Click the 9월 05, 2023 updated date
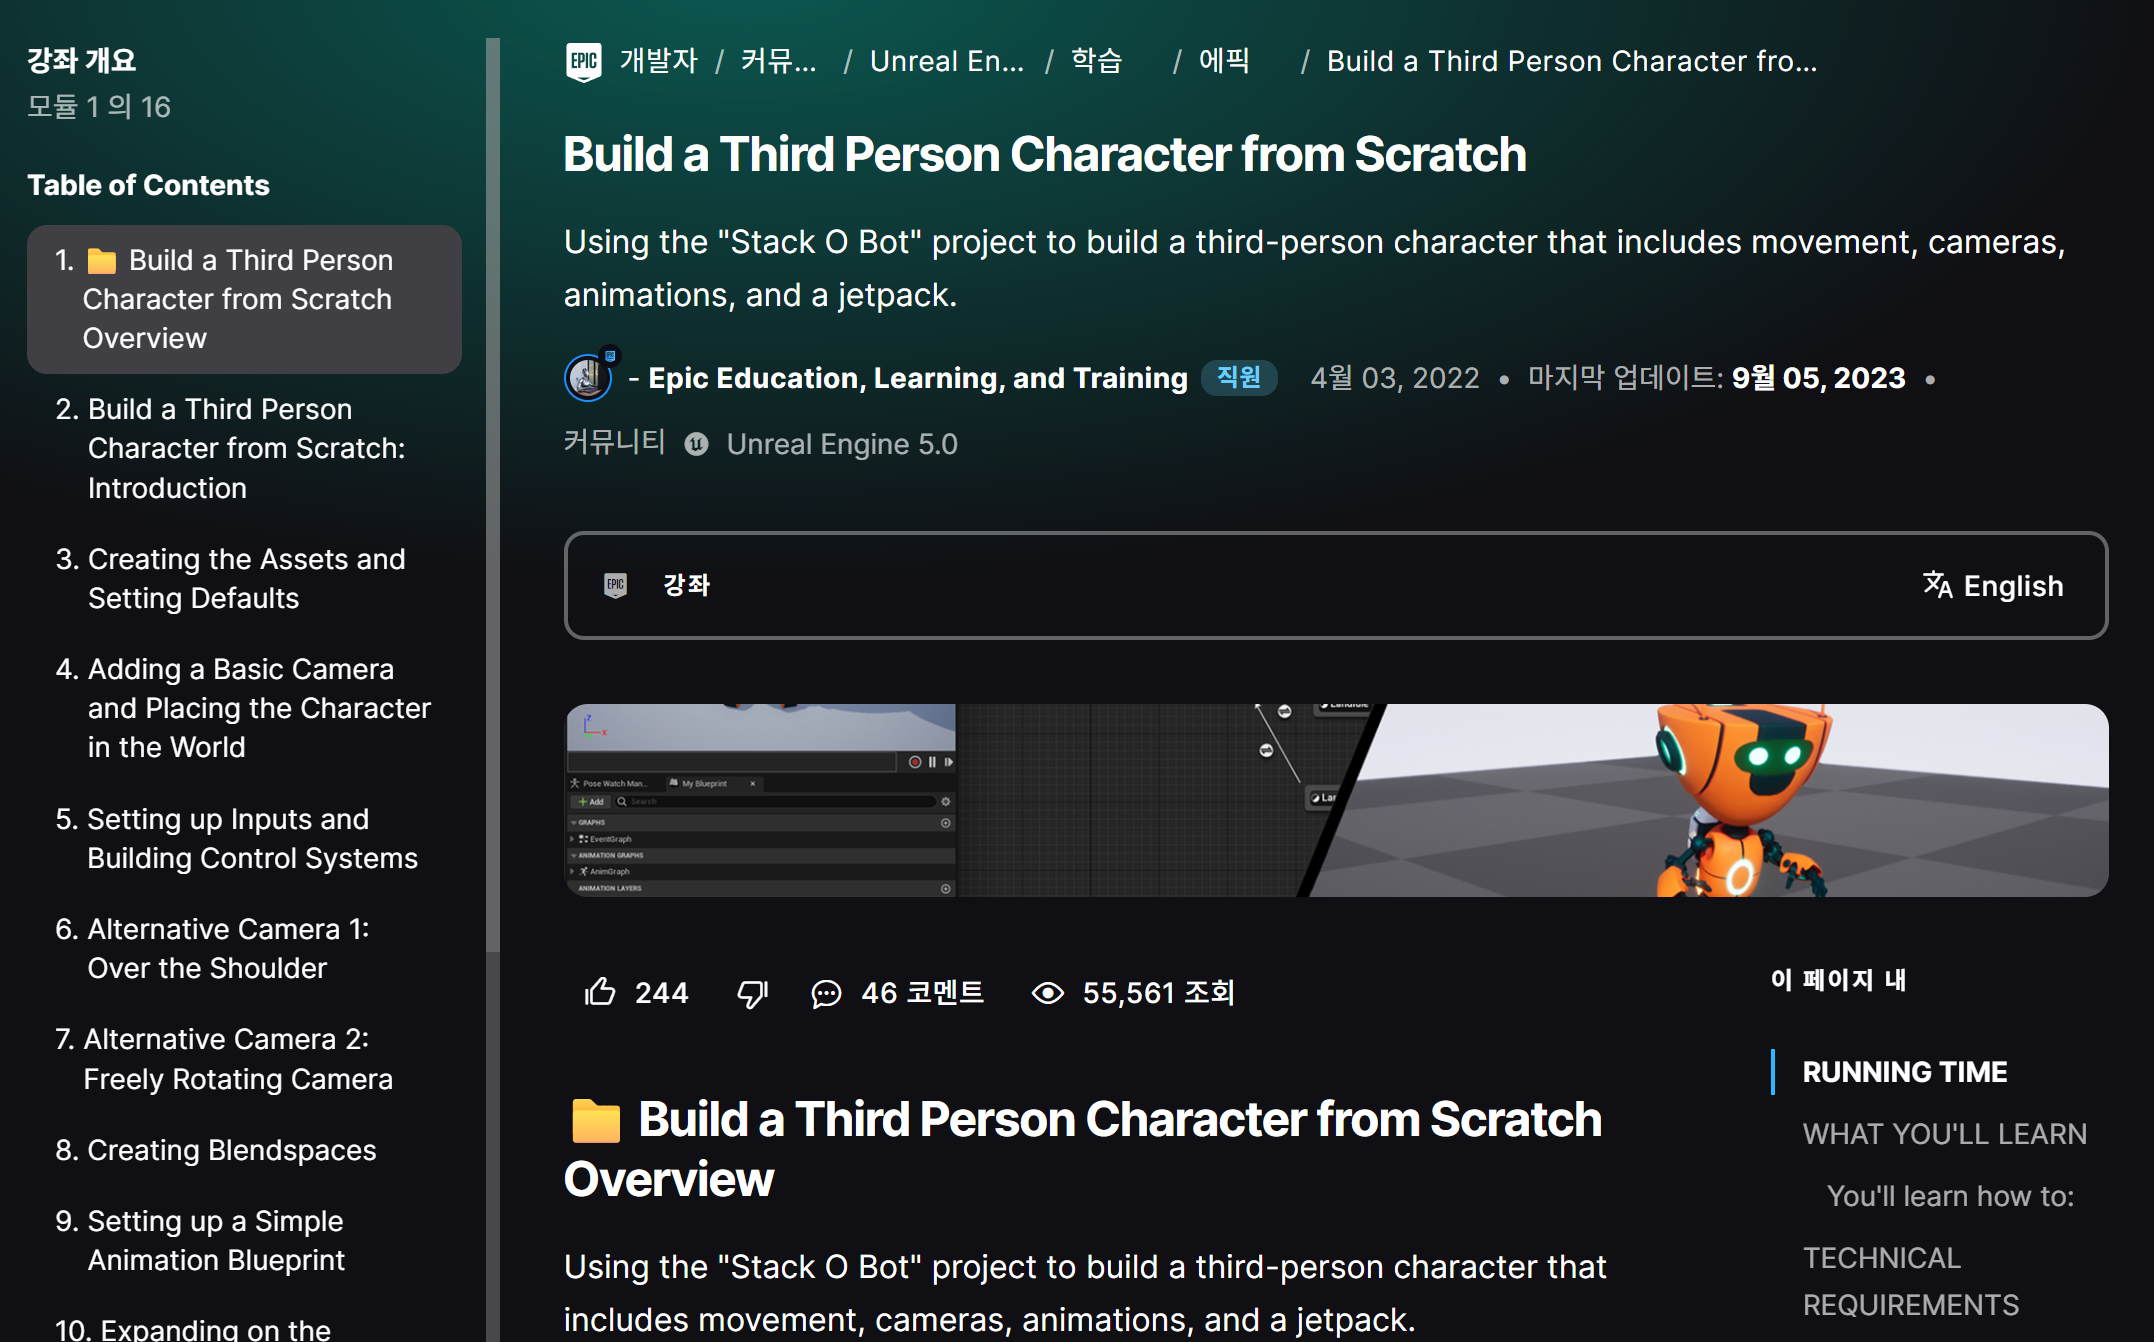 point(1818,378)
